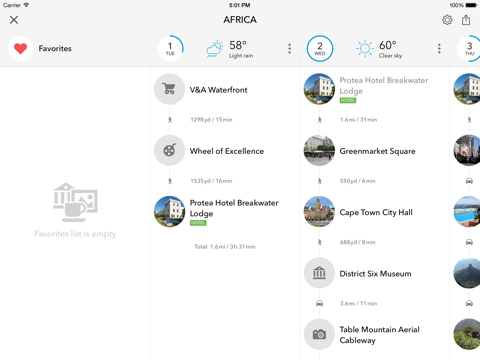The image size is (480, 360).
Task: Tap the Protea Hotel thumbnail in day 1
Action: 169,212
